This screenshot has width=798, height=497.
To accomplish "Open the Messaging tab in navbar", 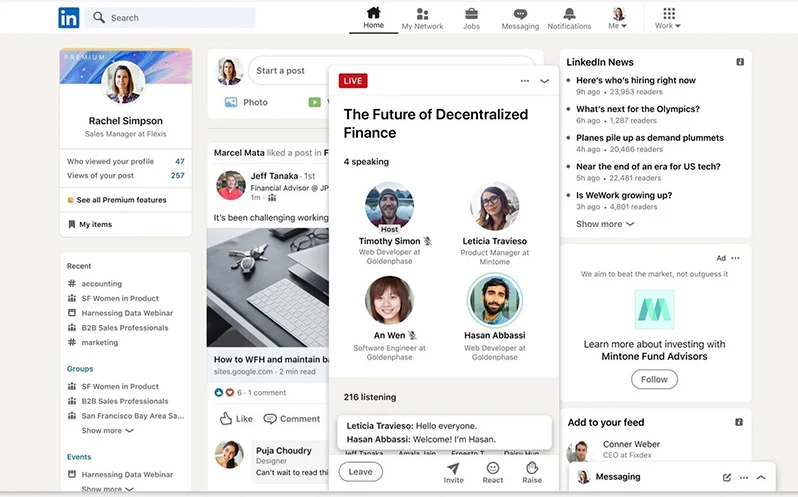I will tap(520, 19).
